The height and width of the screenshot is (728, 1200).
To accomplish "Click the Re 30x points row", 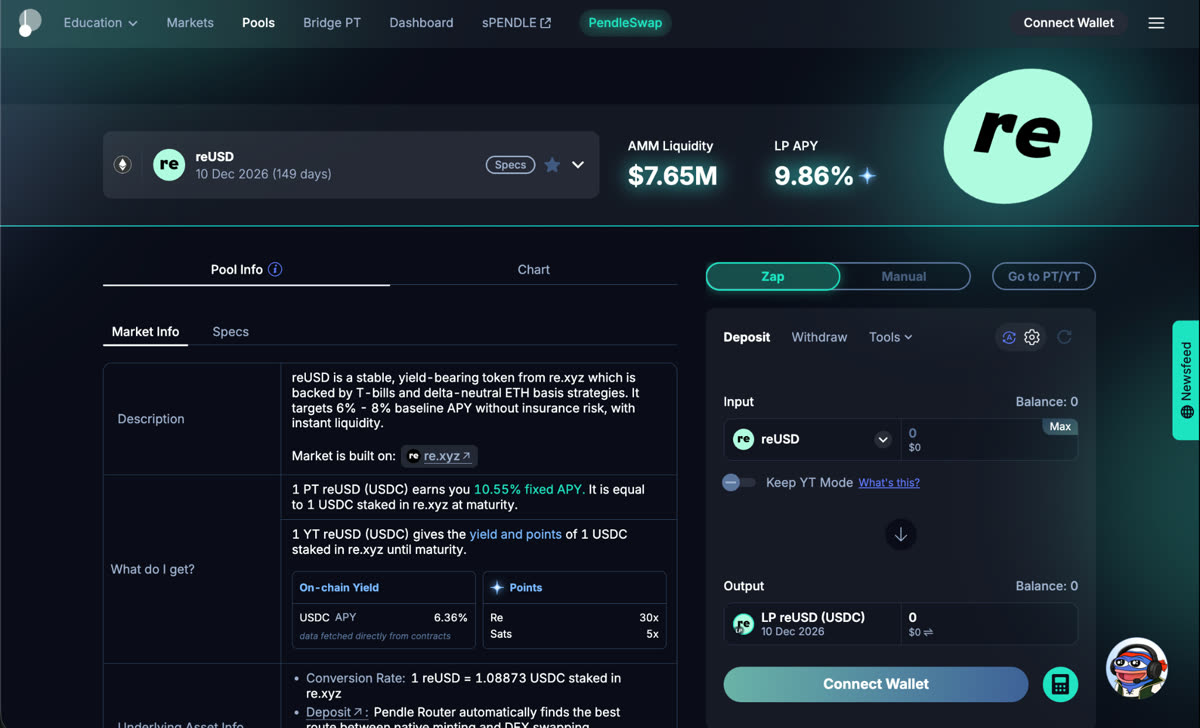I will 574,618.
